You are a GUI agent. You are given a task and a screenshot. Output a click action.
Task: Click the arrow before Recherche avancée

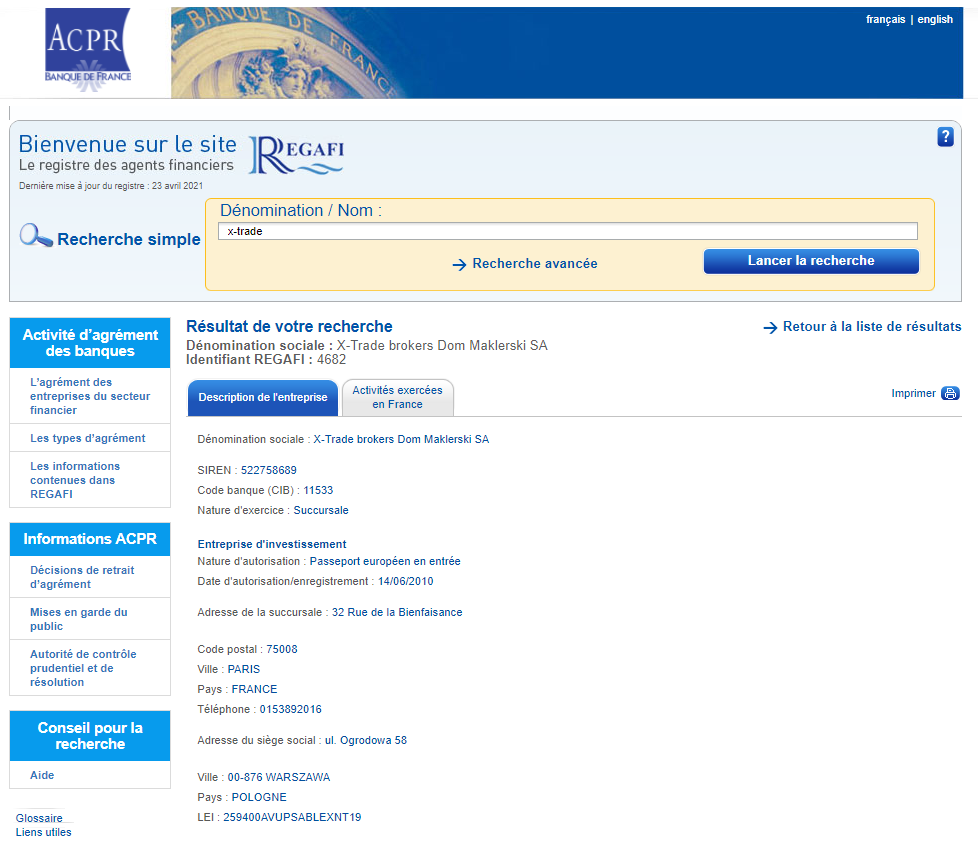[x=459, y=264]
